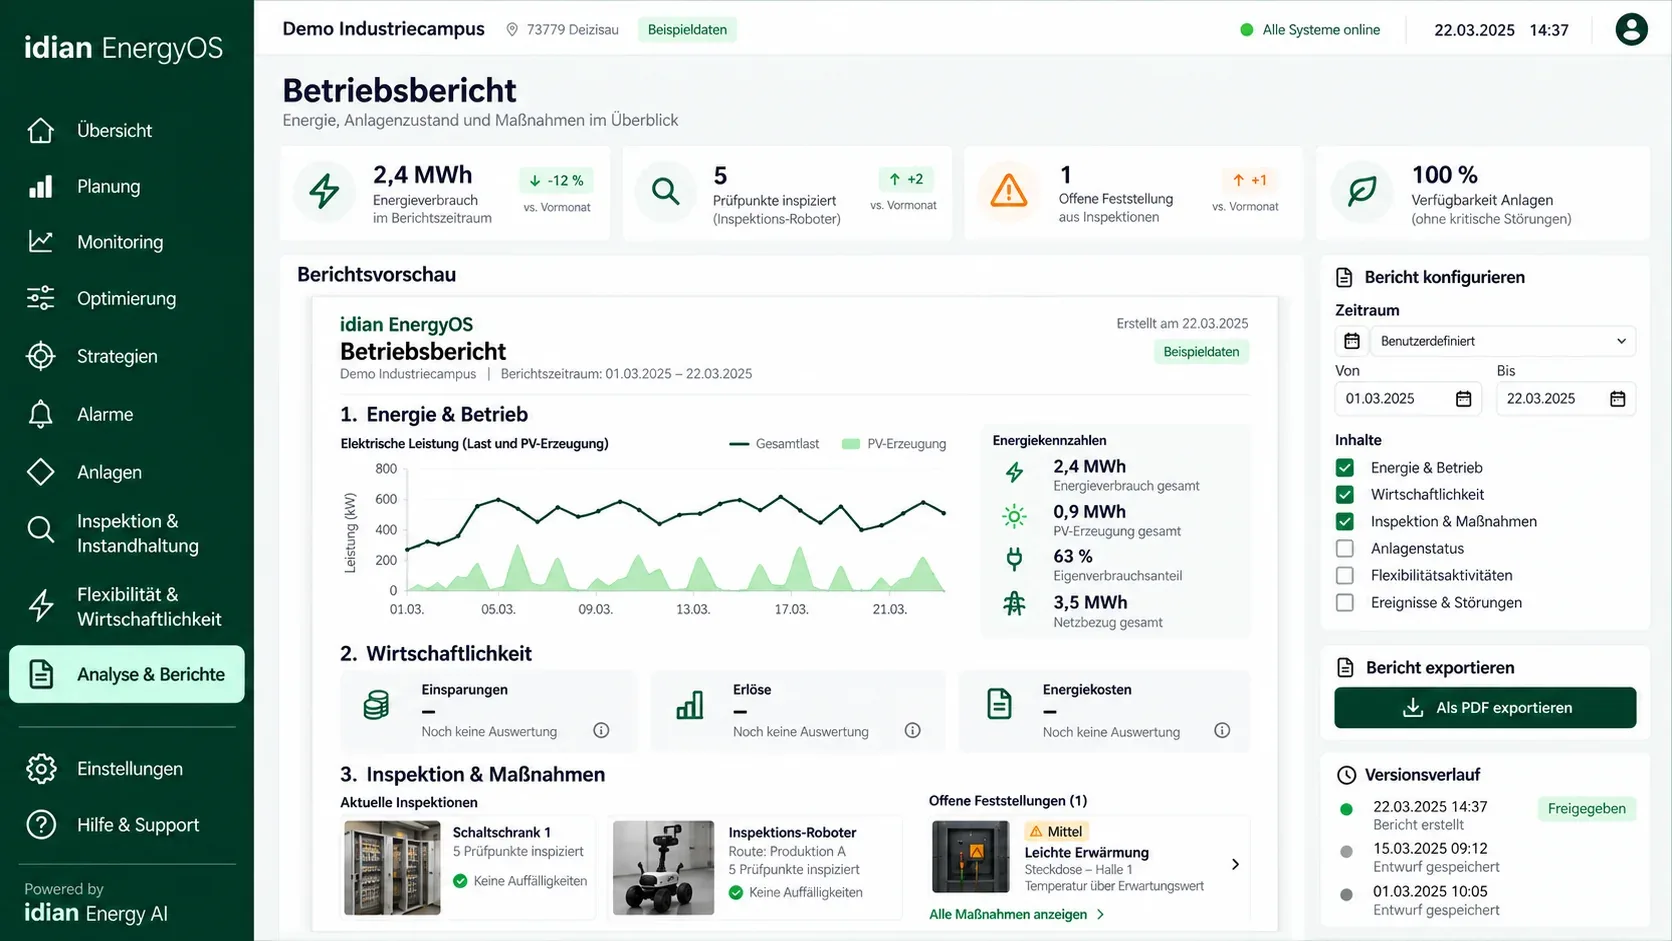Click the home icon for Übersicht
This screenshot has width=1672, height=941.
(41, 130)
